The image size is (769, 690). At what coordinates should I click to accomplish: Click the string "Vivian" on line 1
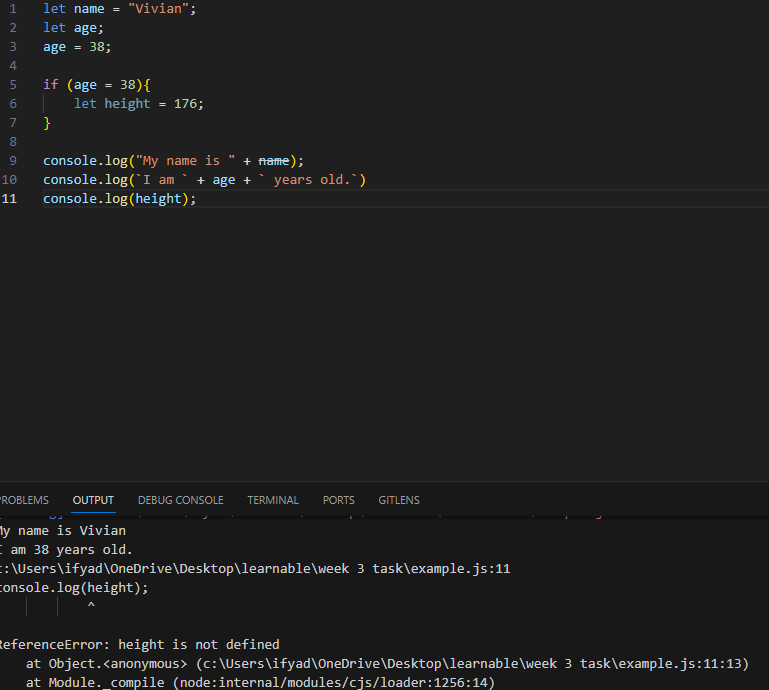(158, 9)
